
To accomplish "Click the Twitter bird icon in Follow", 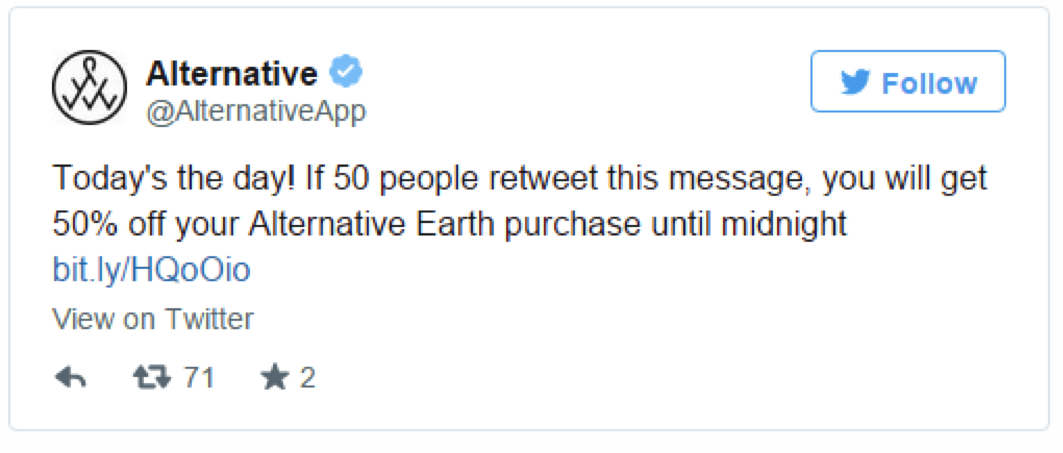I will coord(856,83).
